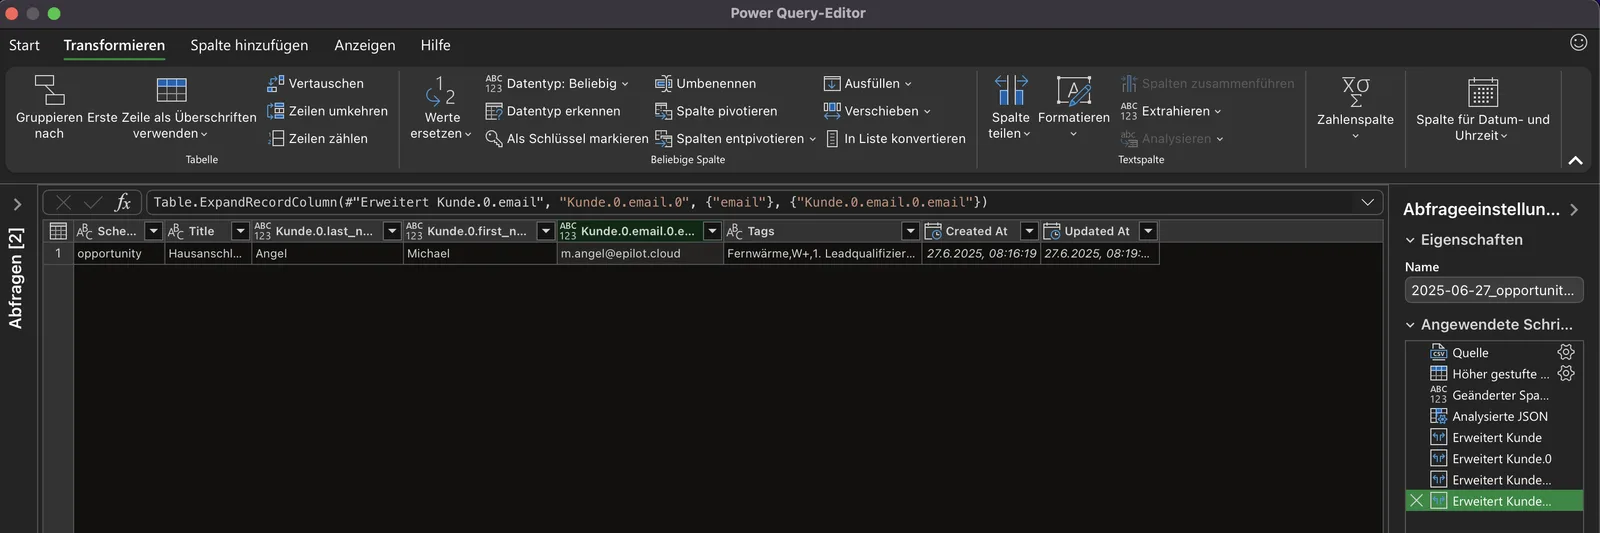1600x533 pixels.
Task: Open the Verschieben dropdown
Action: 877,111
